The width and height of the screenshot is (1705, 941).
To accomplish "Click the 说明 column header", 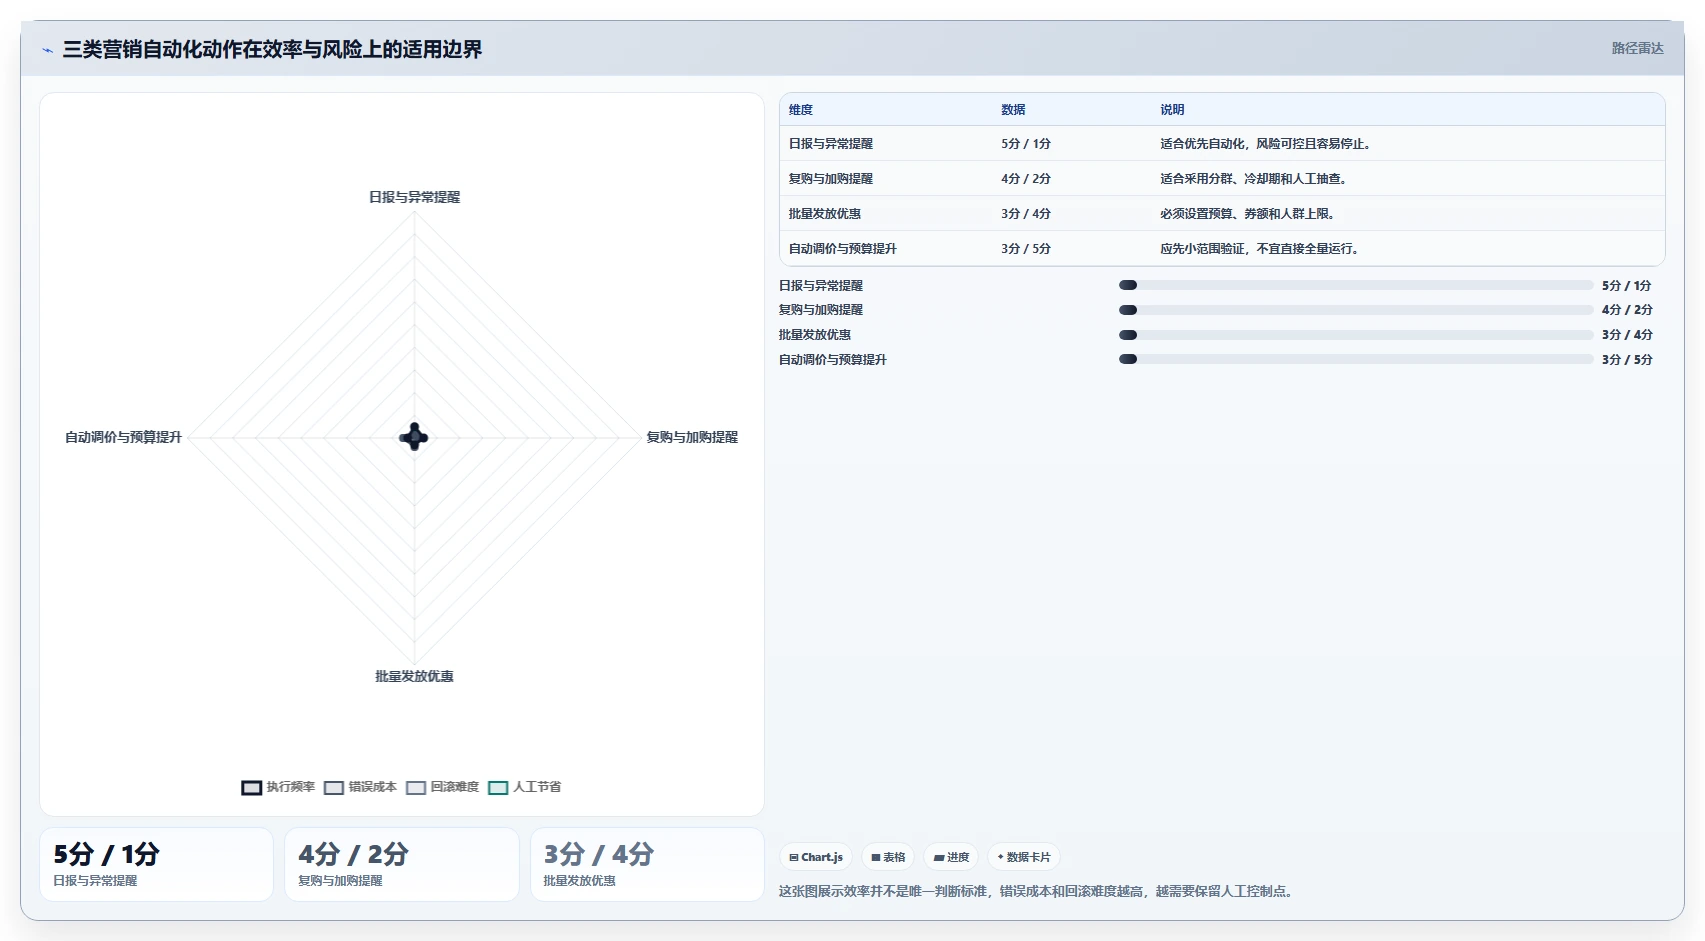I will pyautogui.click(x=1172, y=110).
